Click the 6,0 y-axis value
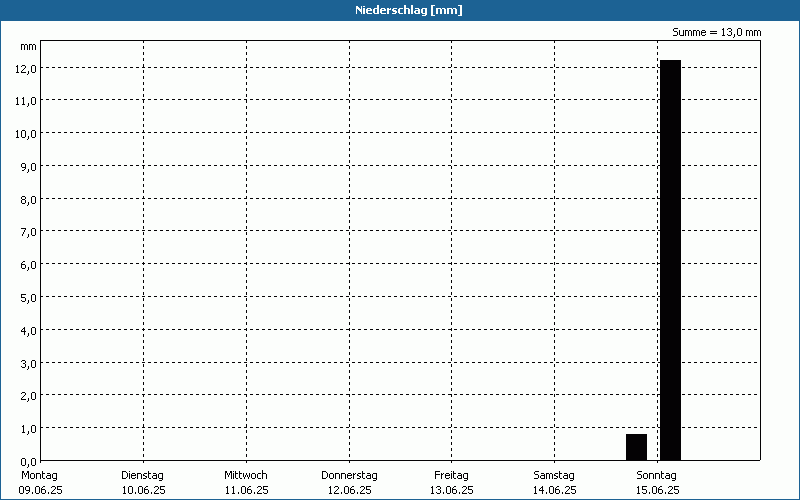The width and height of the screenshot is (800, 500). pyautogui.click(x=28, y=265)
